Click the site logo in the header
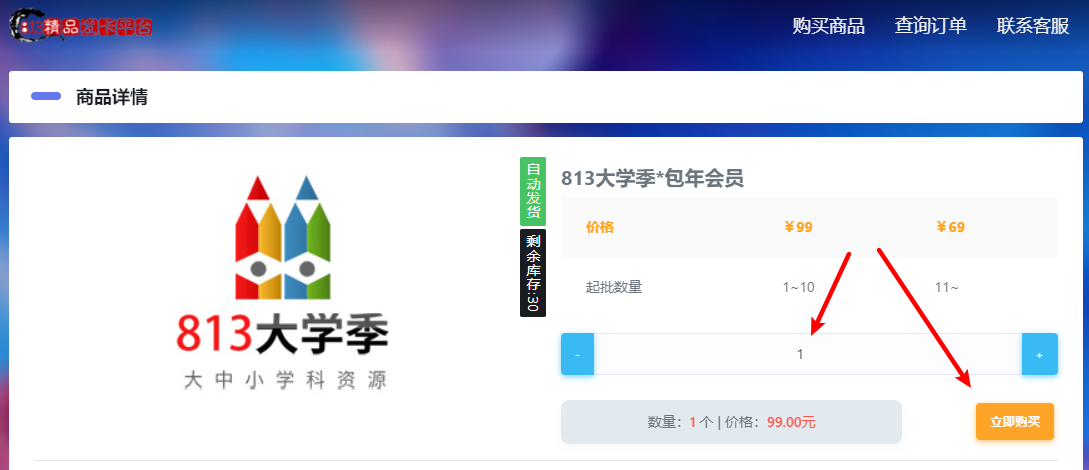1089x470 pixels. pyautogui.click(x=82, y=27)
